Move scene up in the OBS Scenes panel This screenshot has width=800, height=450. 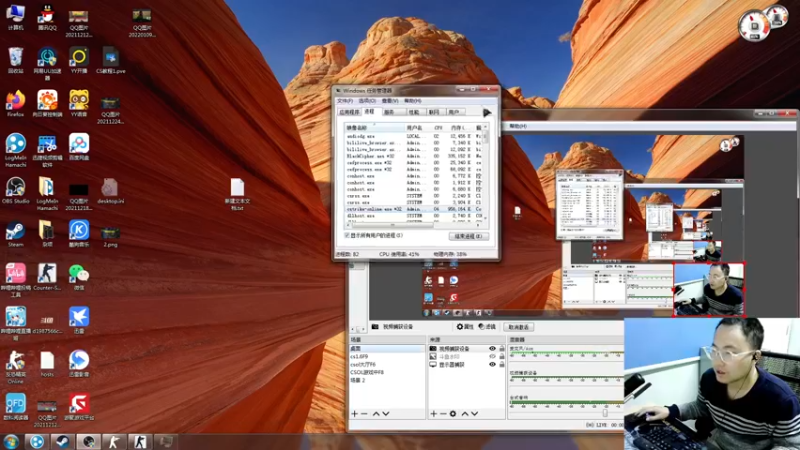click(x=376, y=414)
